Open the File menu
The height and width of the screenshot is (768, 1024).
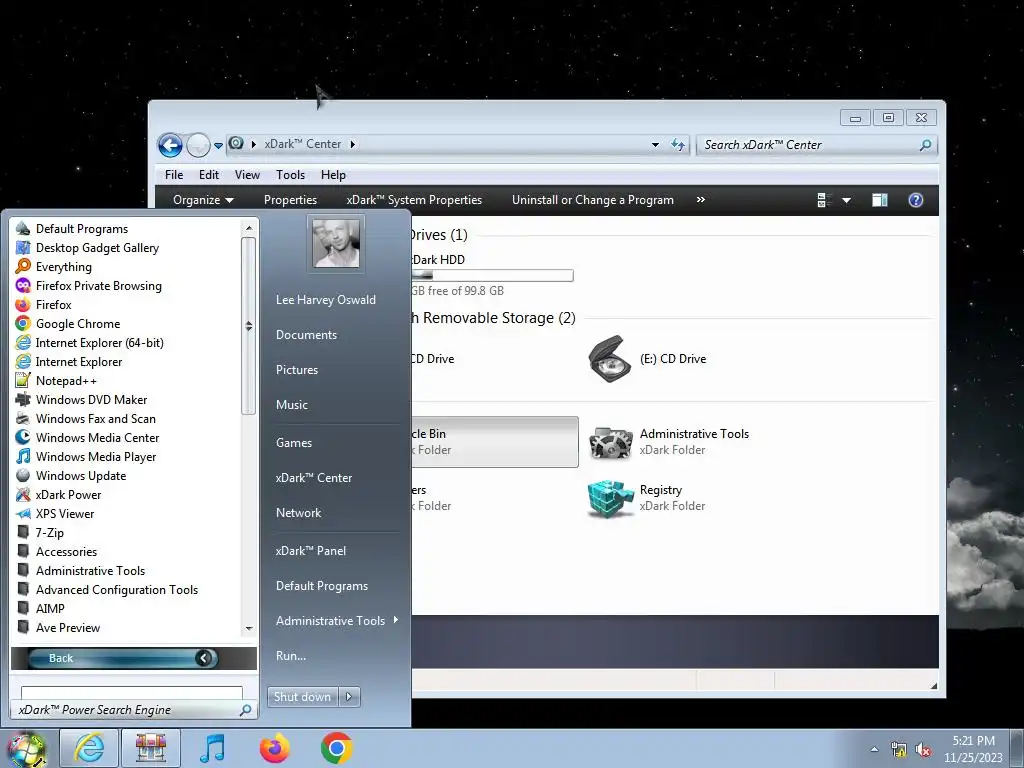pos(174,174)
